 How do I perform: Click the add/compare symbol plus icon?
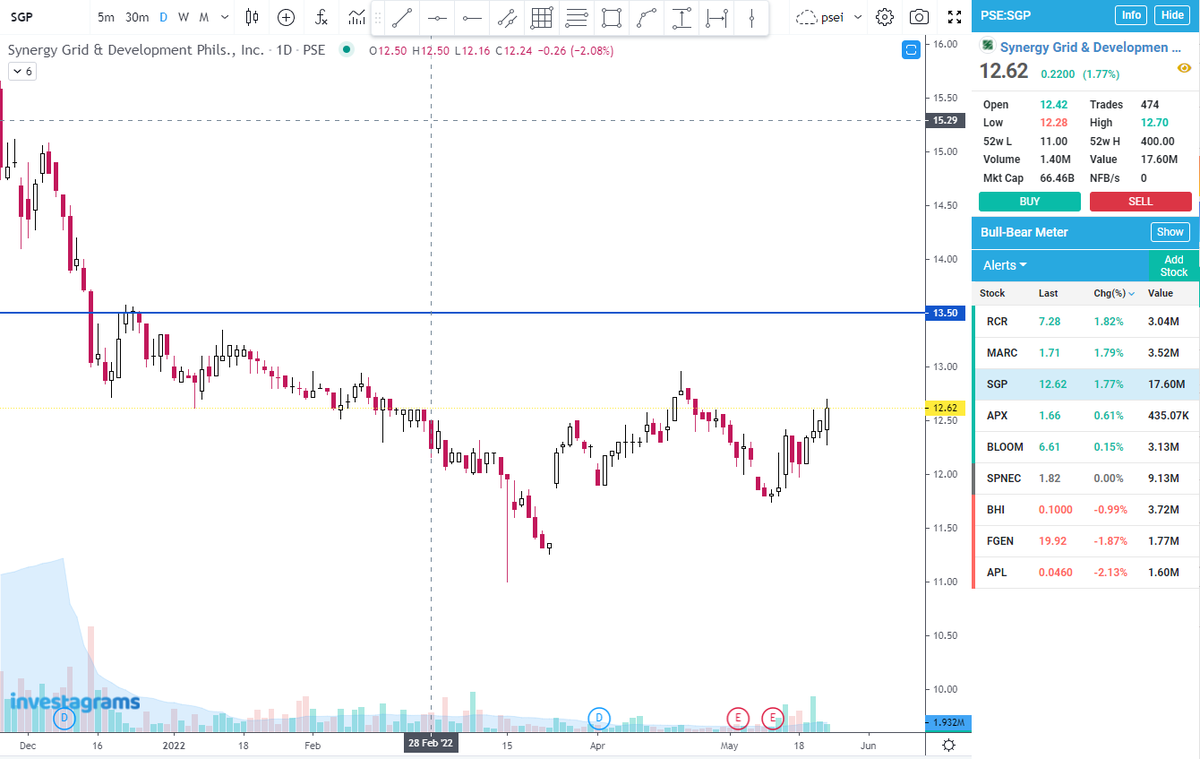[x=286, y=17]
